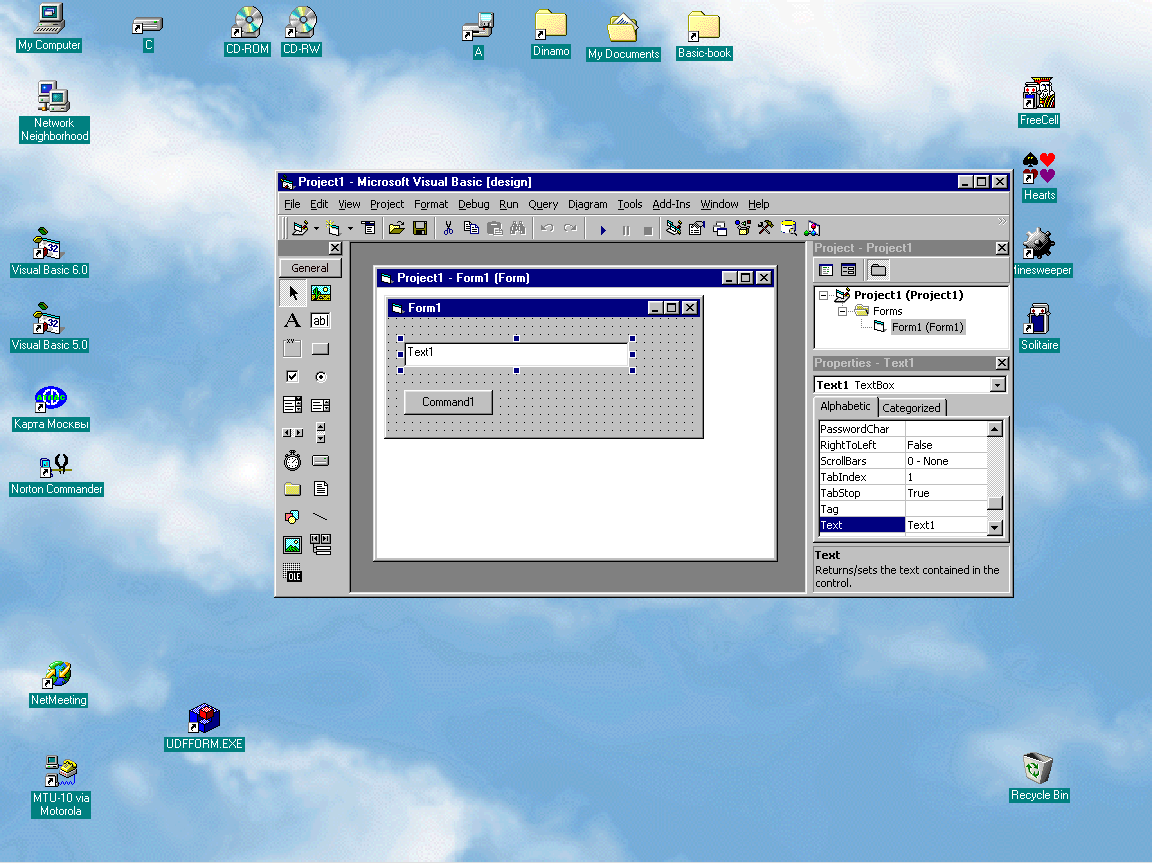
Task: Click the View Object button in Project panel
Action: (x=849, y=270)
